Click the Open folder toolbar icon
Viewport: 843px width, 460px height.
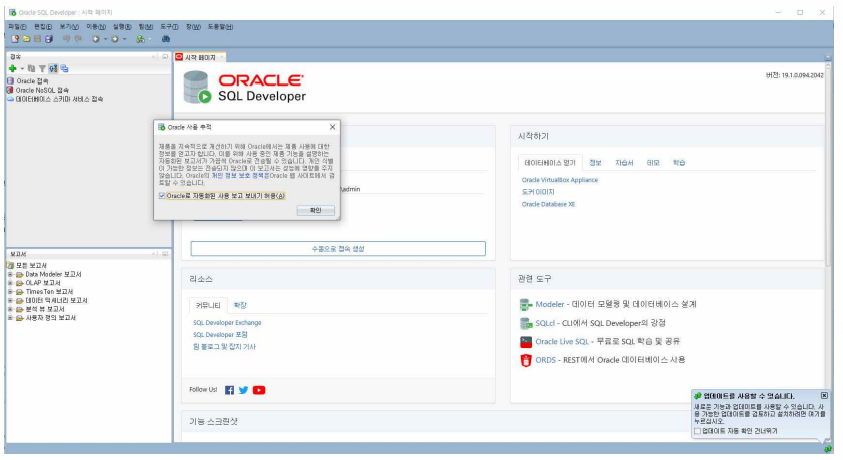(x=26, y=39)
